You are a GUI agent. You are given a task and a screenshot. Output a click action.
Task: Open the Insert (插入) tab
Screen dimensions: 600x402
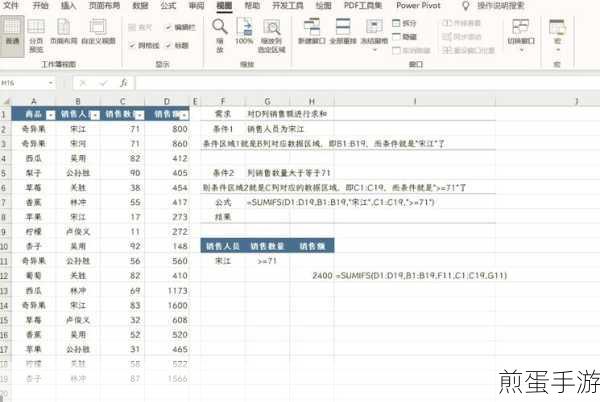pyautogui.click(x=68, y=6)
